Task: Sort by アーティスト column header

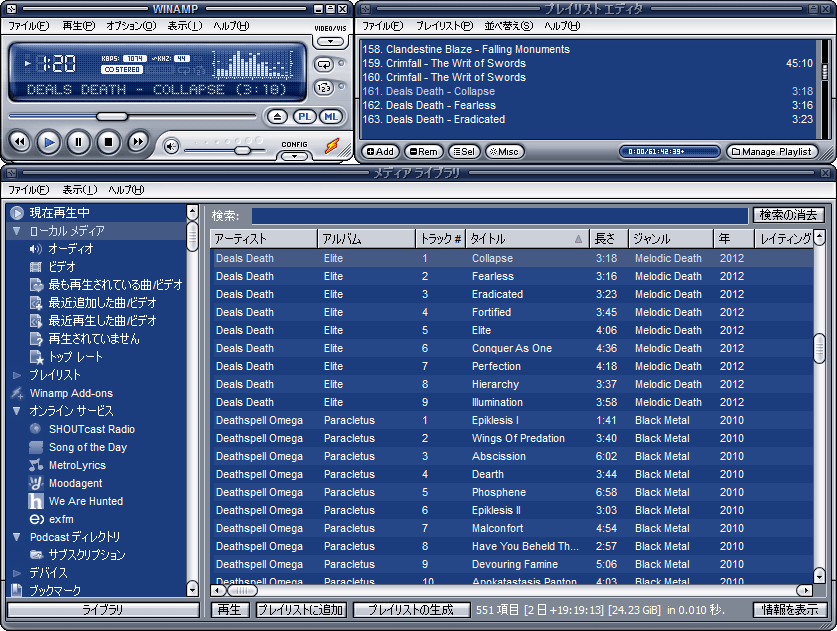Action: coord(264,239)
